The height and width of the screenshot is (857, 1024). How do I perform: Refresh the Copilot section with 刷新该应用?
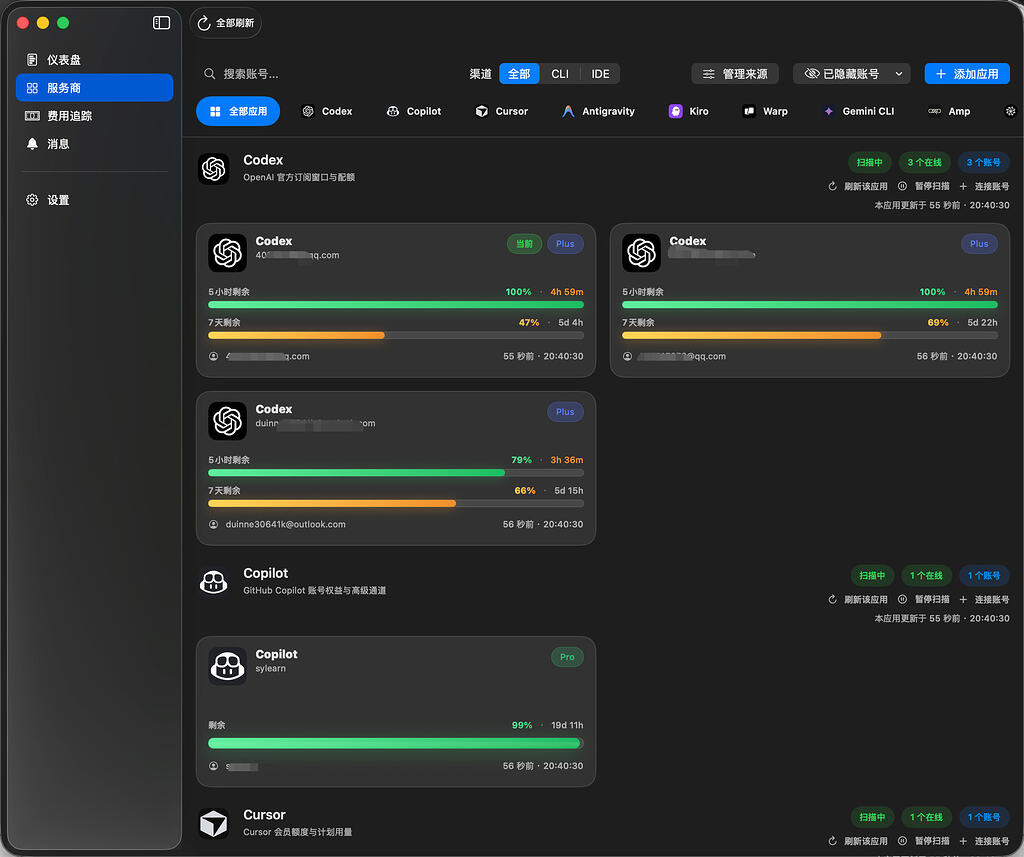[857, 600]
